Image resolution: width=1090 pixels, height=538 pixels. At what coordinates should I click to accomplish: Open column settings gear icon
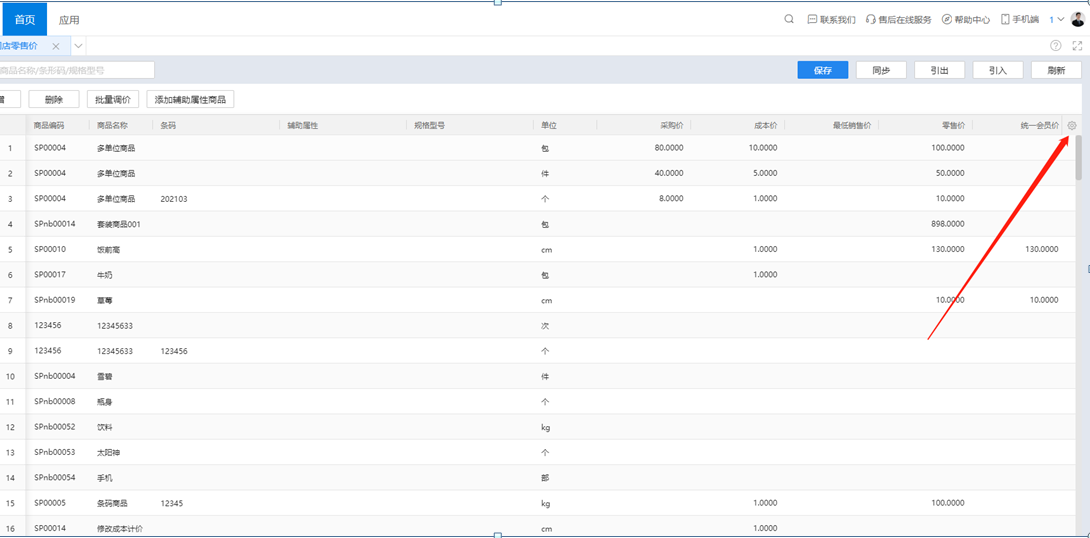[1072, 125]
